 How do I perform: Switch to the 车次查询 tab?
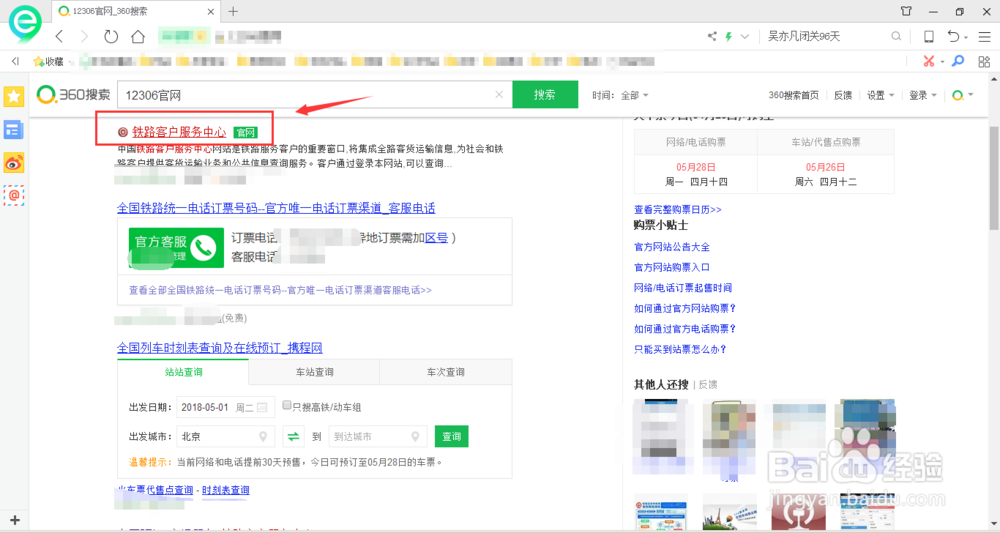point(446,372)
